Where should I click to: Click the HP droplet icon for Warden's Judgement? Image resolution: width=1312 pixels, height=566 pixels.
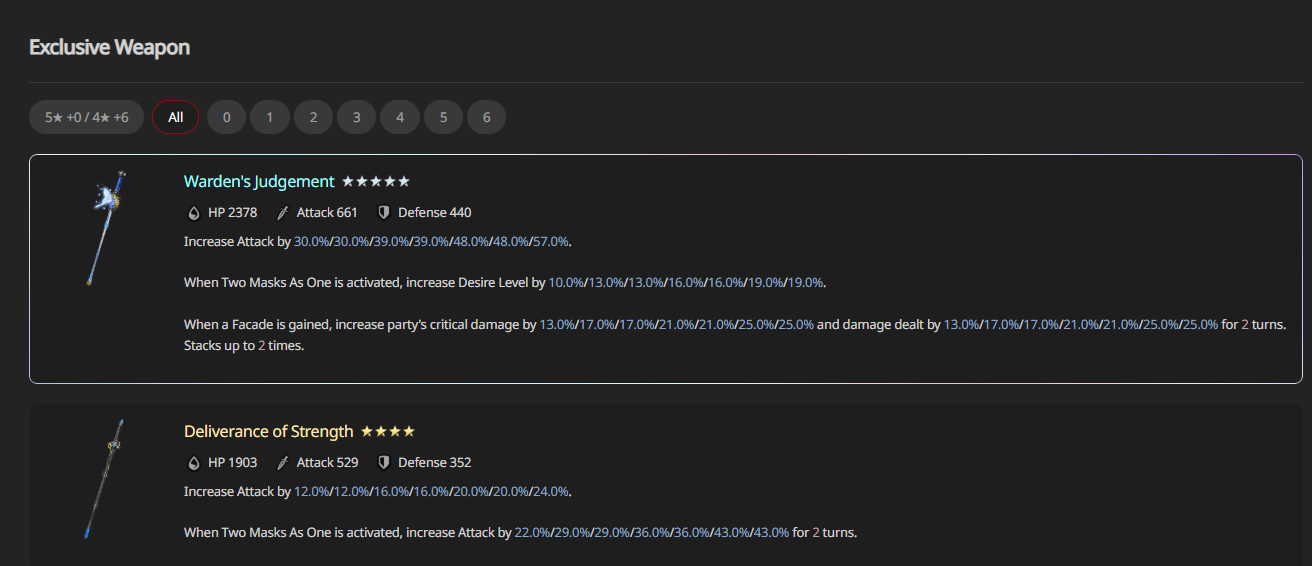(194, 212)
